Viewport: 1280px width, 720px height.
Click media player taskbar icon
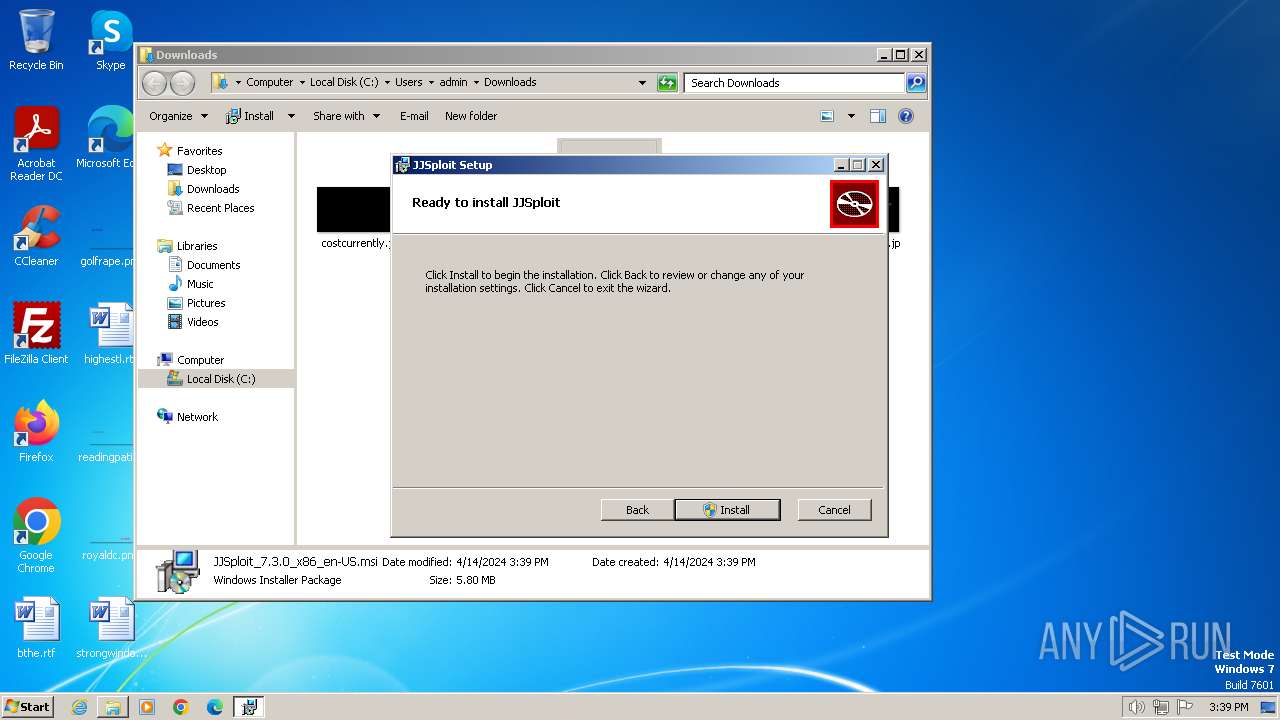(x=147, y=707)
